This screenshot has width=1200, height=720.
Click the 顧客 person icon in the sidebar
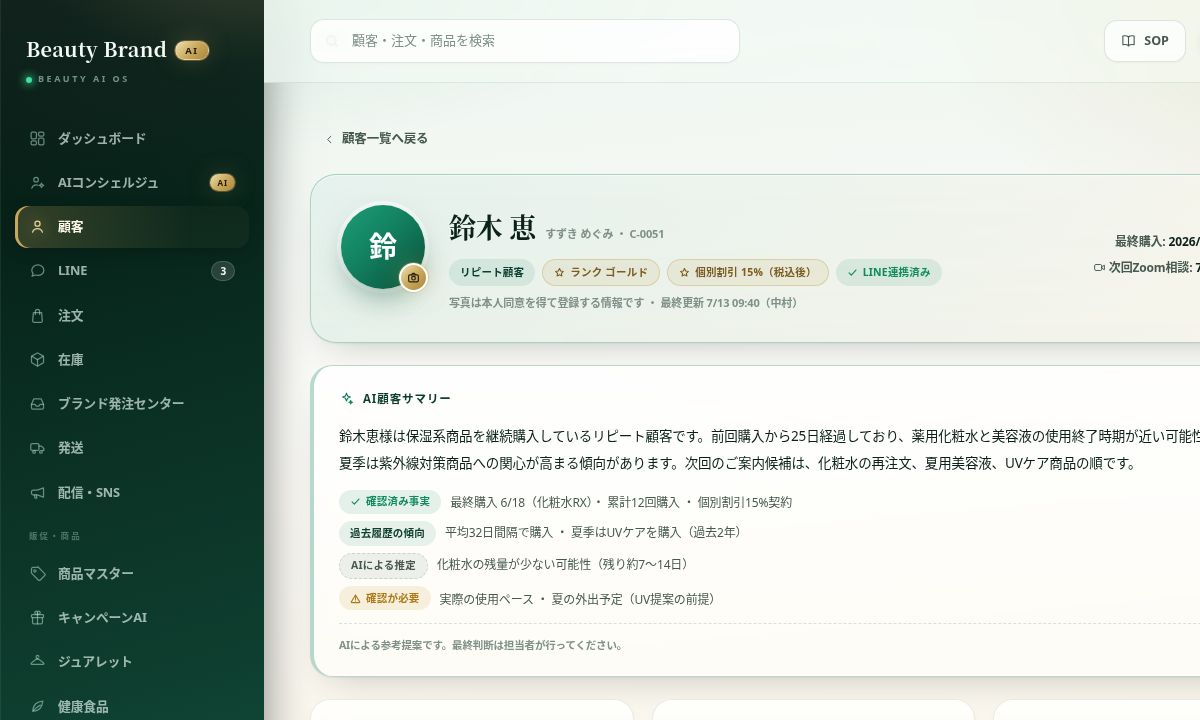38,227
